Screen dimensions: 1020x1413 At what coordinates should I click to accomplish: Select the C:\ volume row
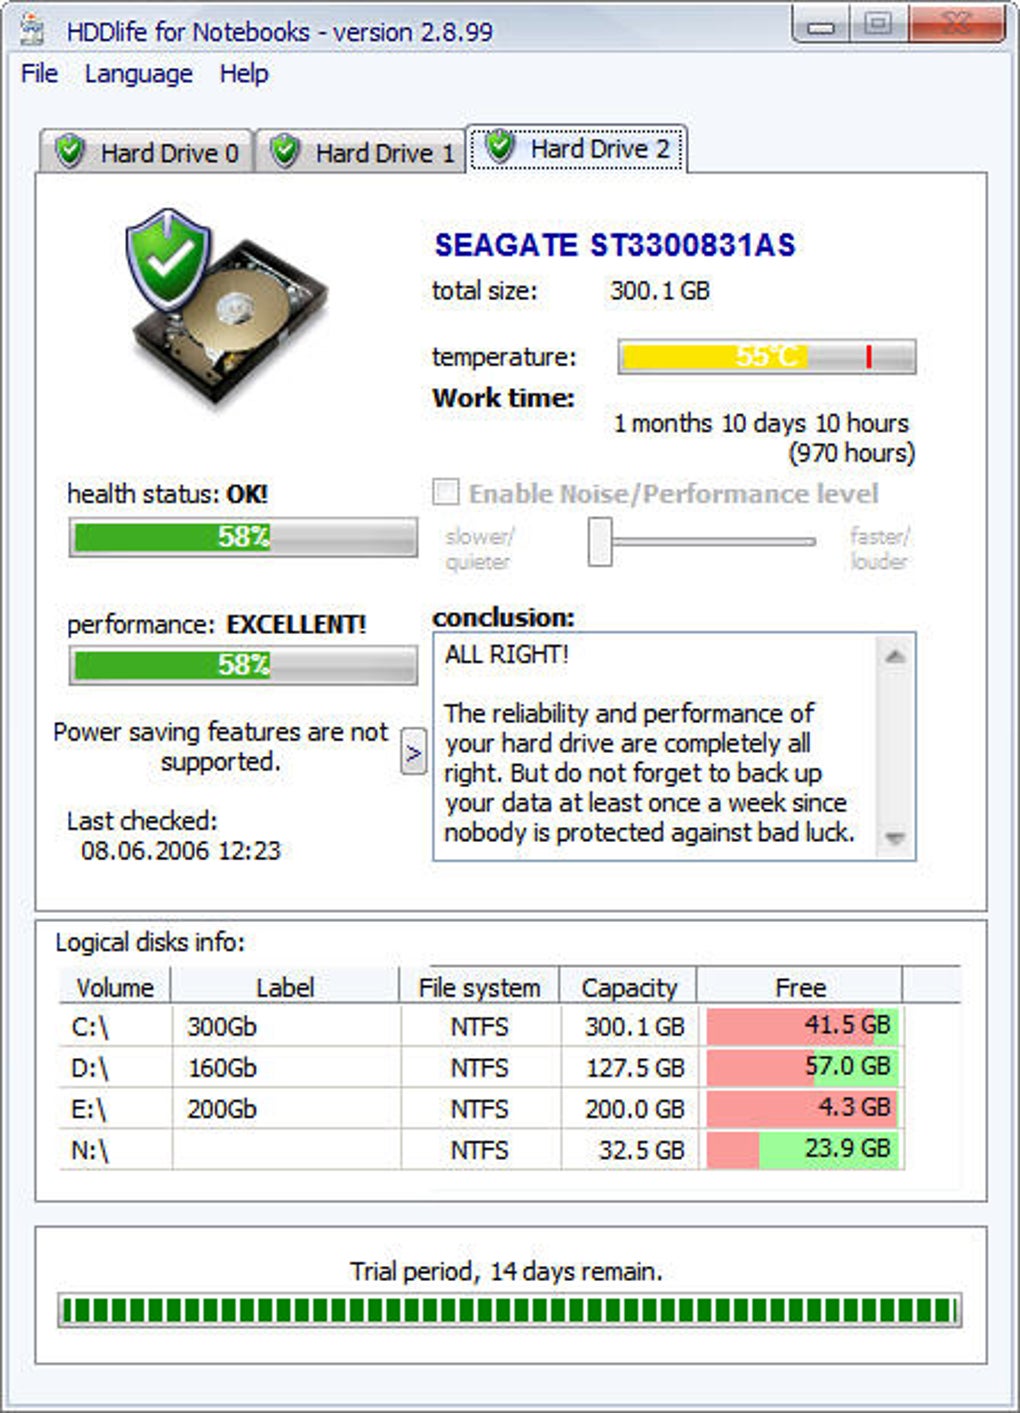click(481, 1026)
